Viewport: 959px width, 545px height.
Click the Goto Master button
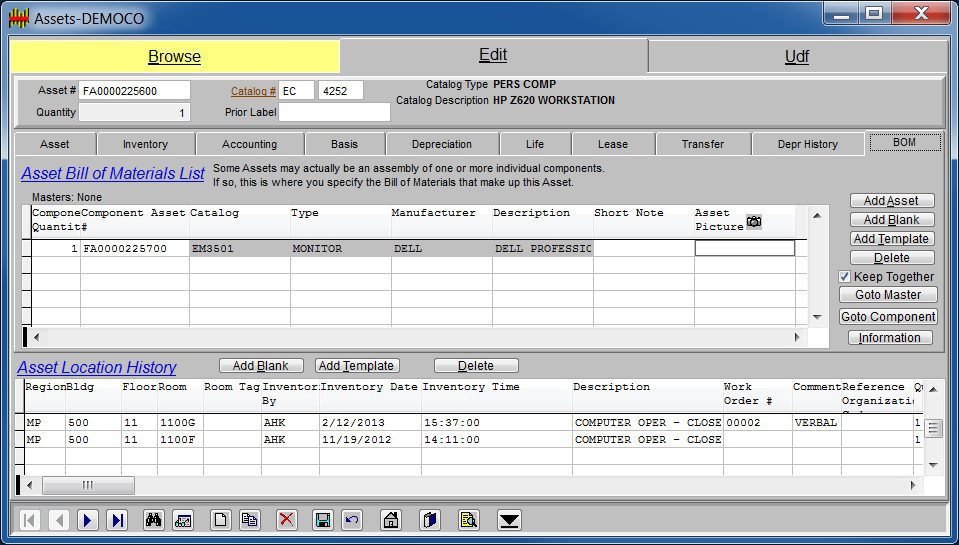click(x=888, y=295)
